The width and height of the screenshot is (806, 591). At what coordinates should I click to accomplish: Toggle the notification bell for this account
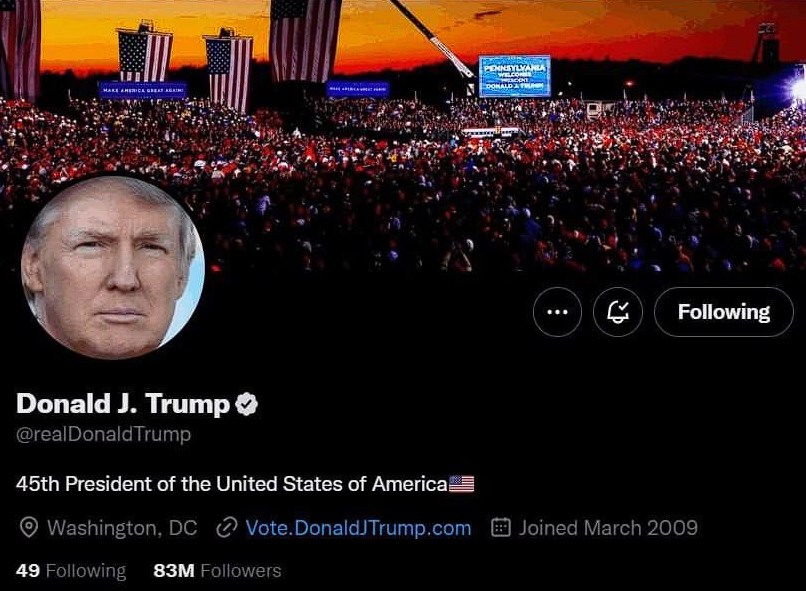click(x=617, y=312)
